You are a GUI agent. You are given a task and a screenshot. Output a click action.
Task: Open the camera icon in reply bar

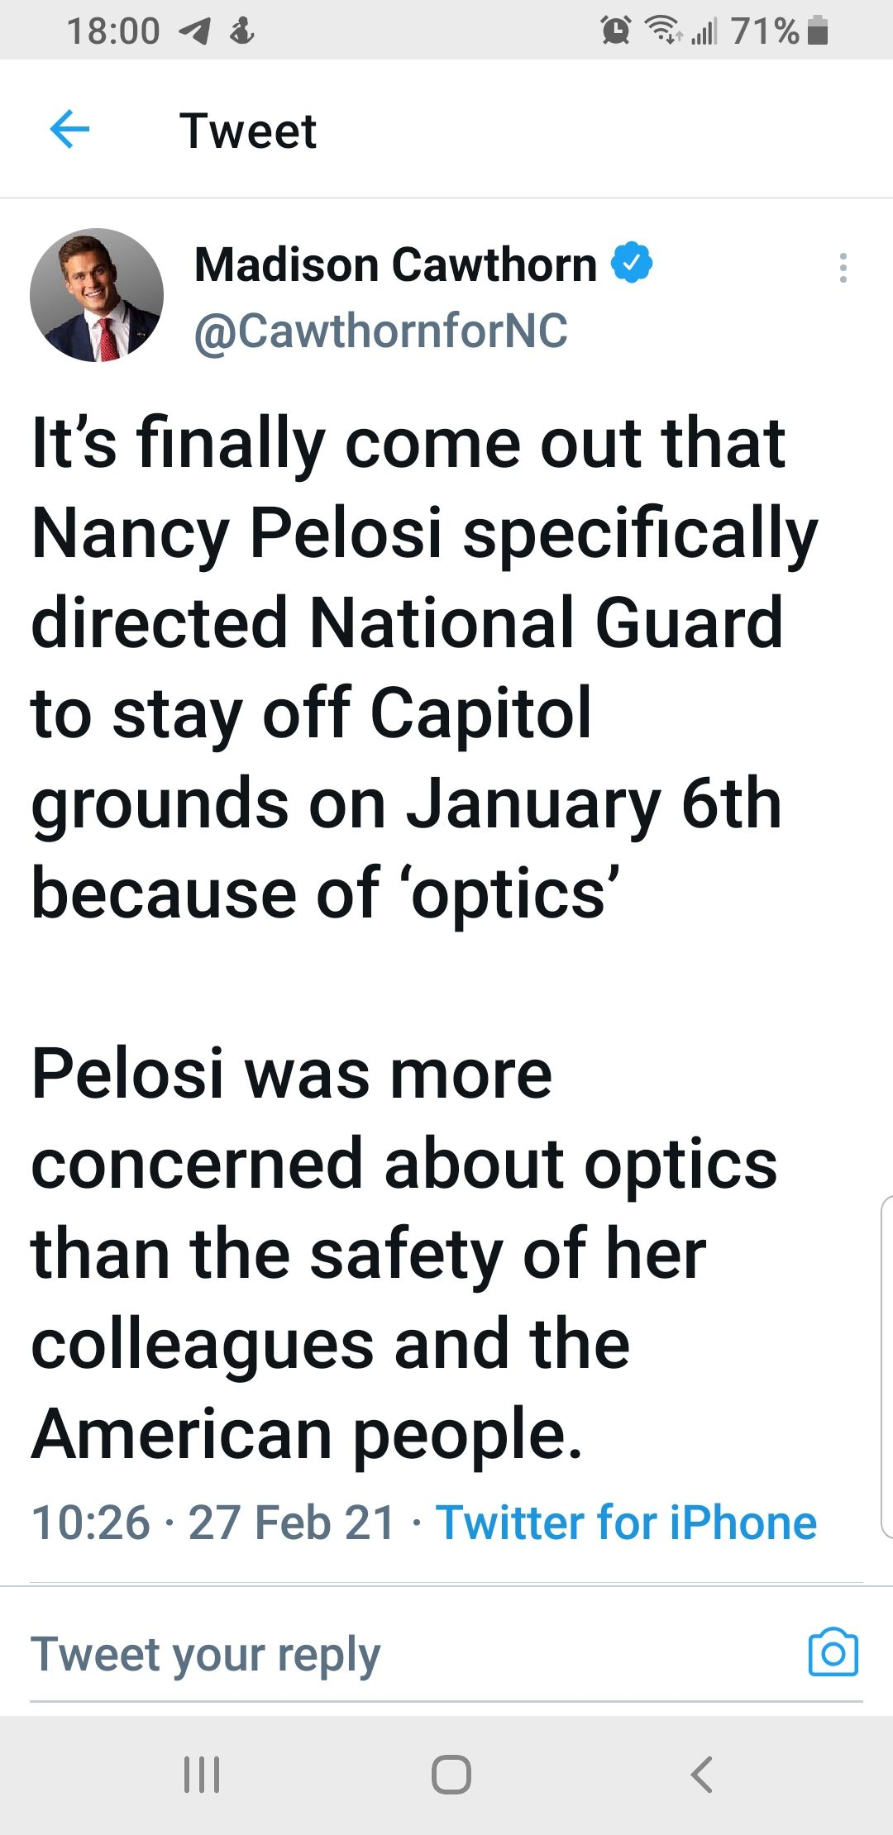(x=833, y=1652)
